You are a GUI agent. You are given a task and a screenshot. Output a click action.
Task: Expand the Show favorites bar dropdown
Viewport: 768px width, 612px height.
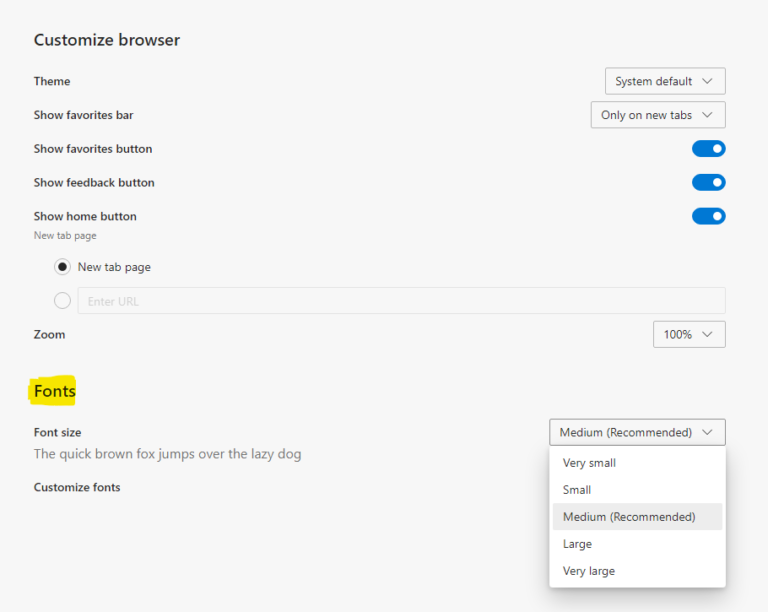[x=658, y=115]
